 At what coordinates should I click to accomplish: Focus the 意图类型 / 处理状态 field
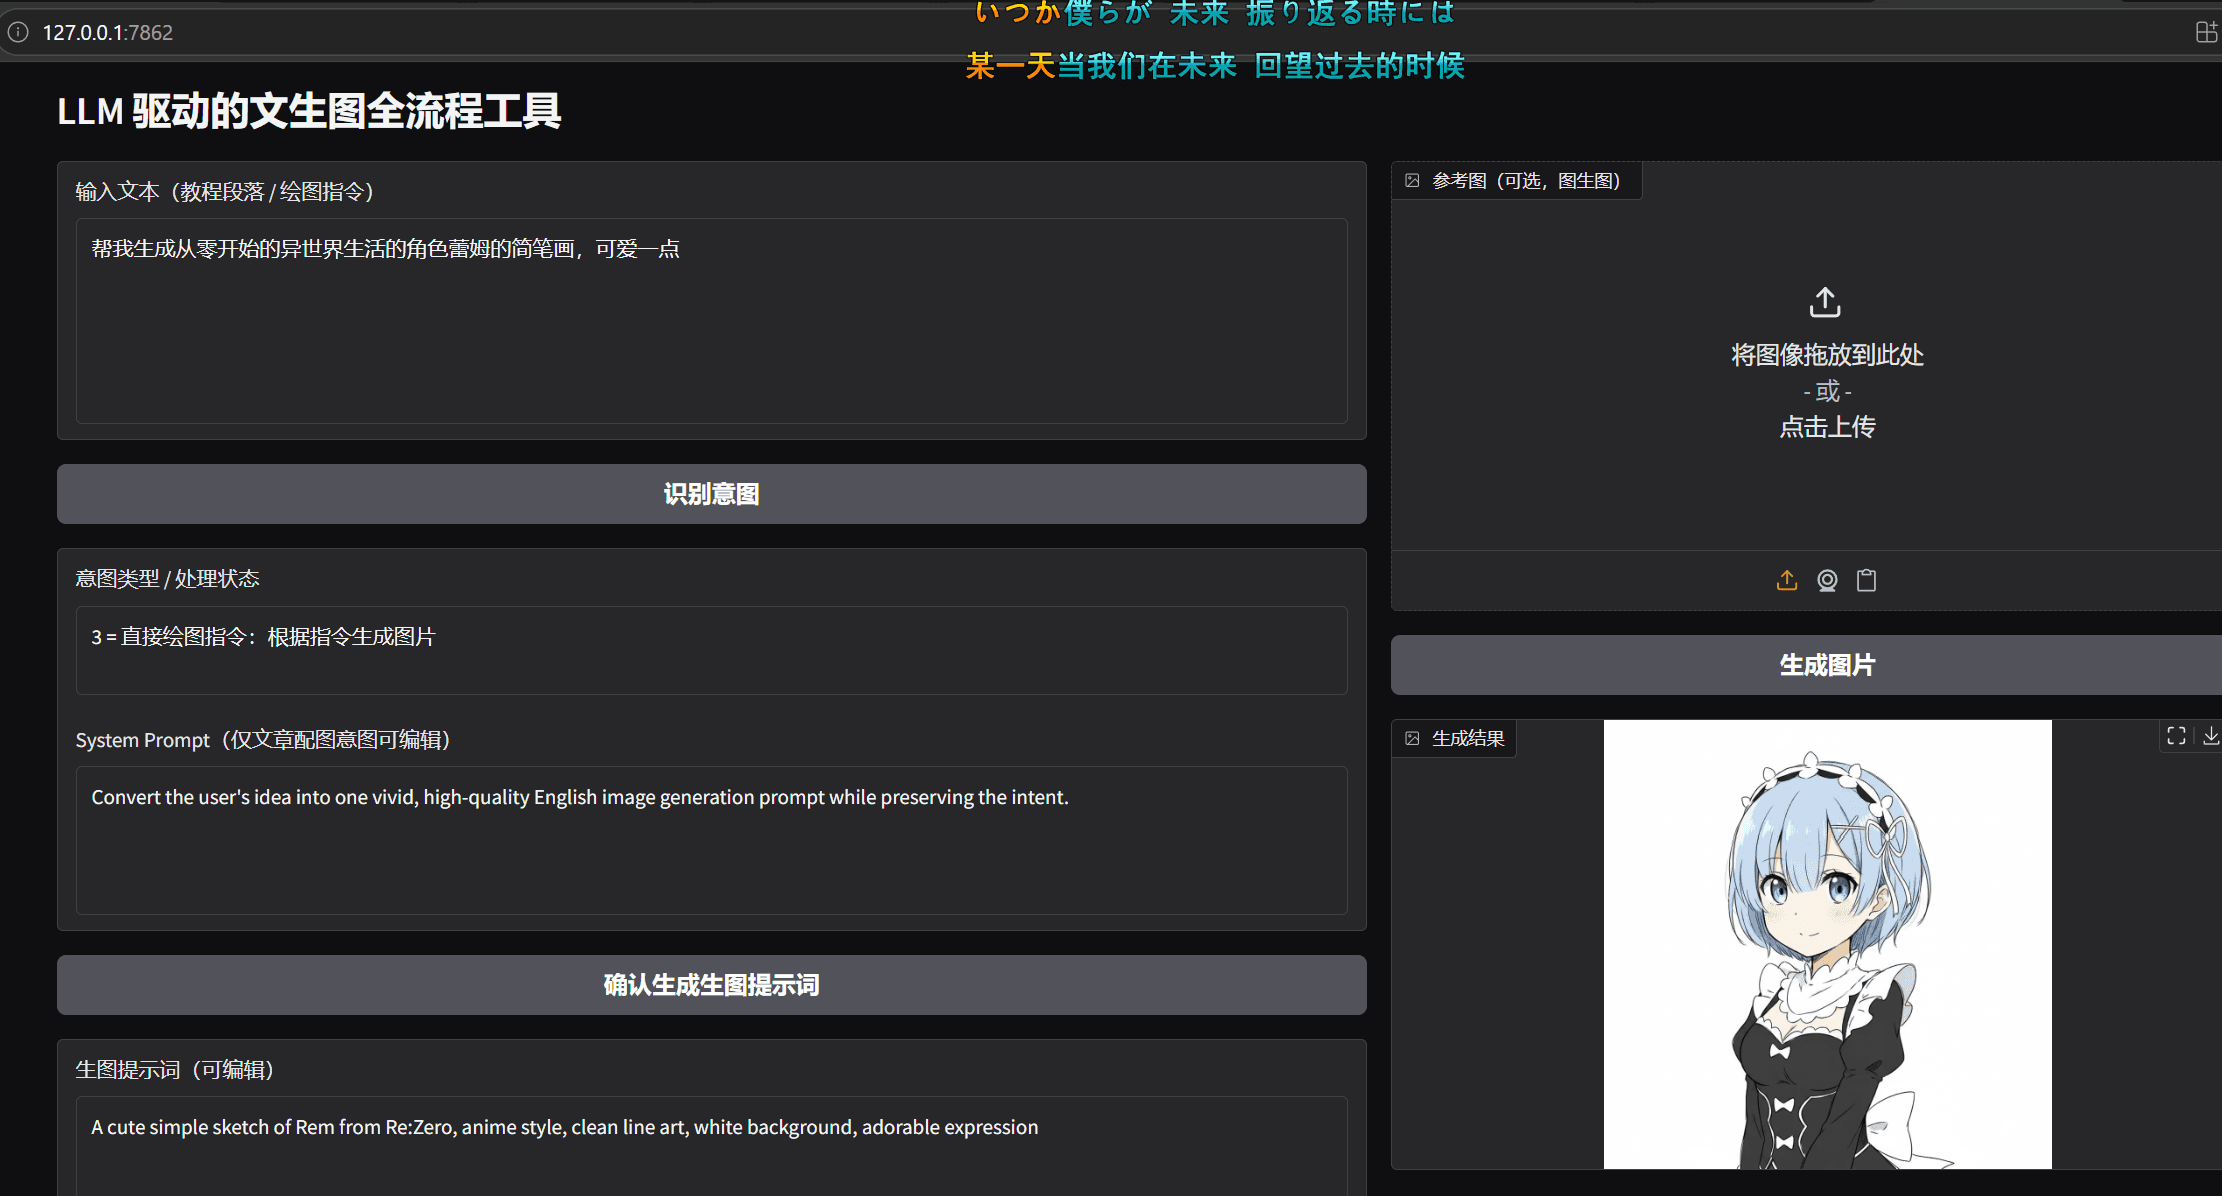click(712, 650)
